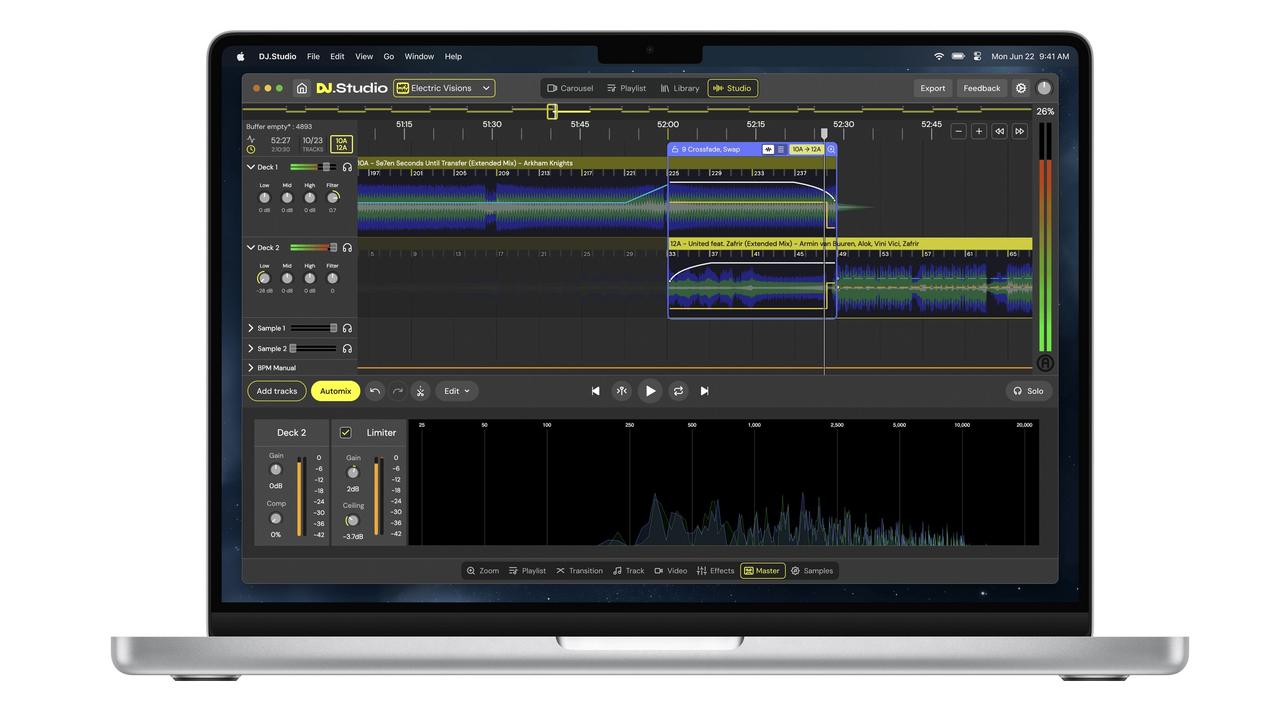1280x720 pixels.
Task: Rewind timeline with double-left arrows
Action: [x=999, y=131]
